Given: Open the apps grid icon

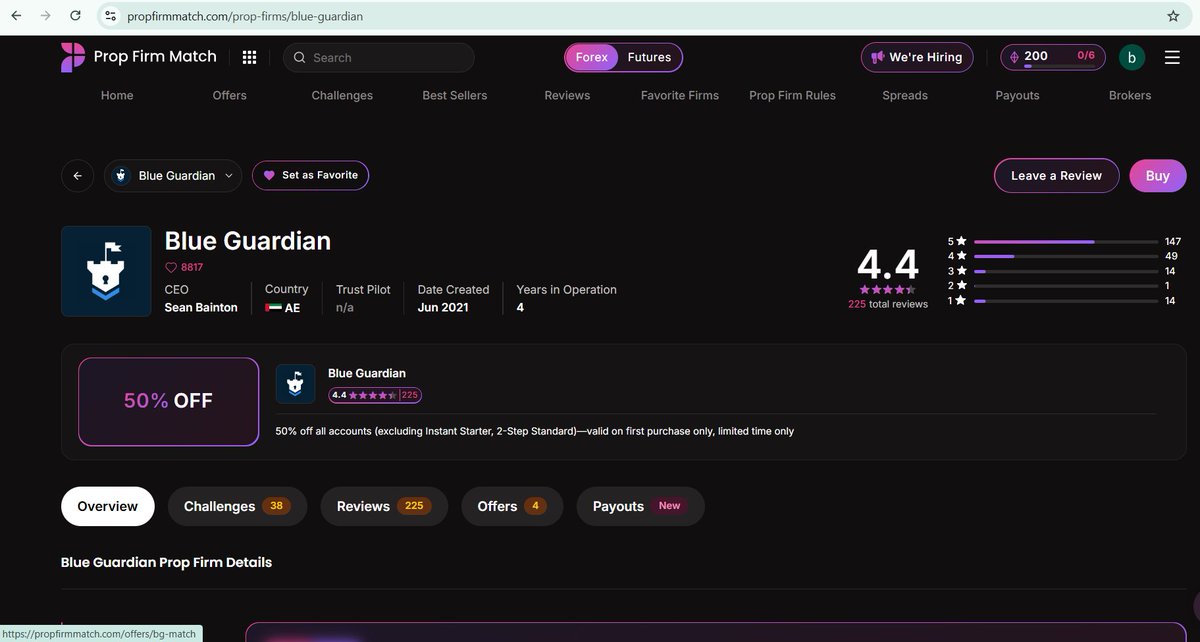Looking at the screenshot, I should tap(249, 58).
